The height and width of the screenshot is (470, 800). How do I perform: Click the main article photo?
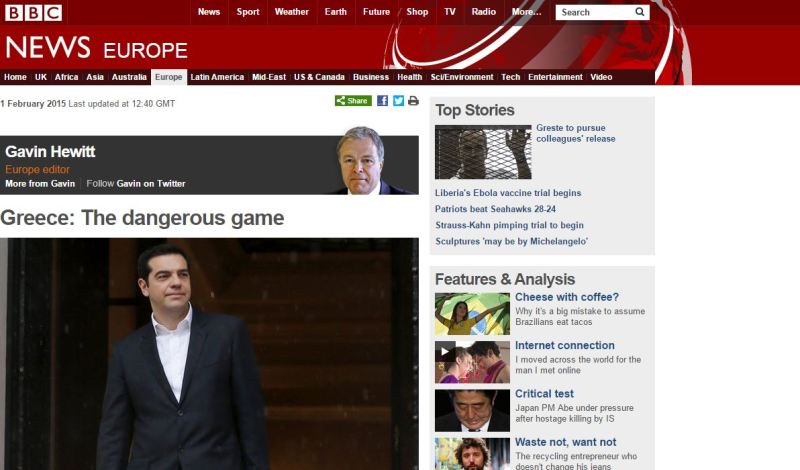[x=209, y=354]
